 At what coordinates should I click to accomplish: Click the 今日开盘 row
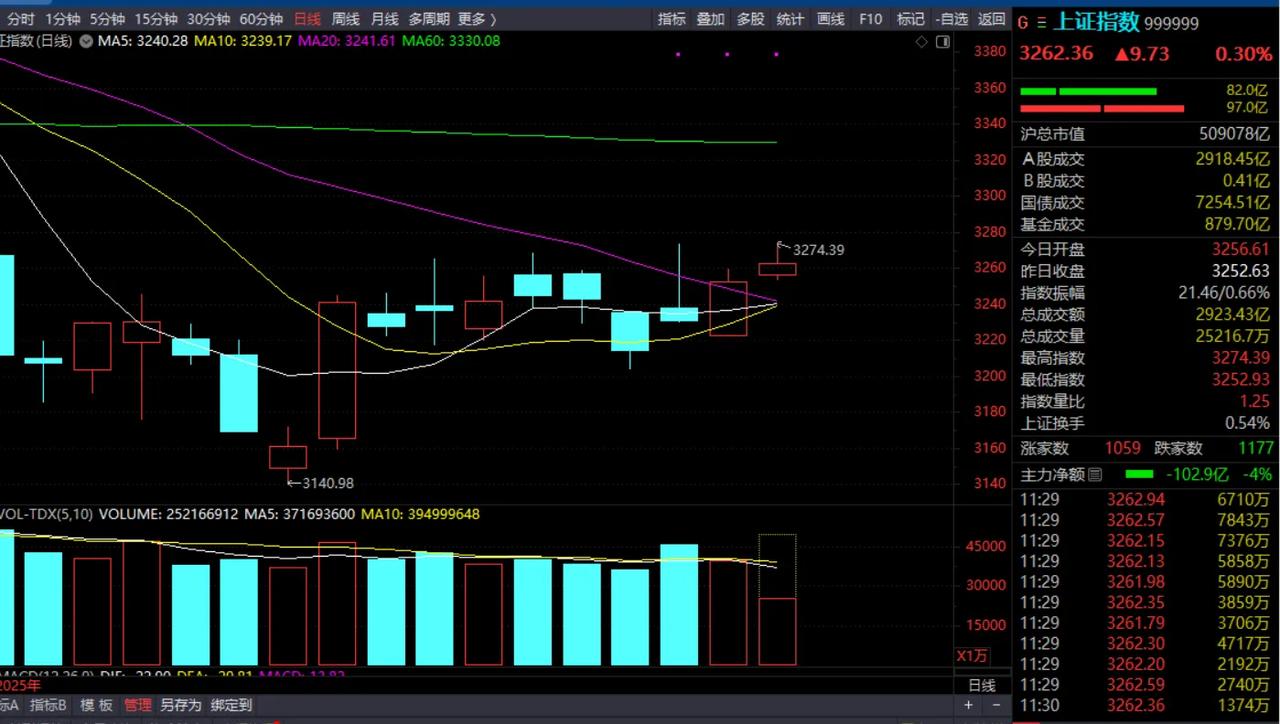[1145, 249]
